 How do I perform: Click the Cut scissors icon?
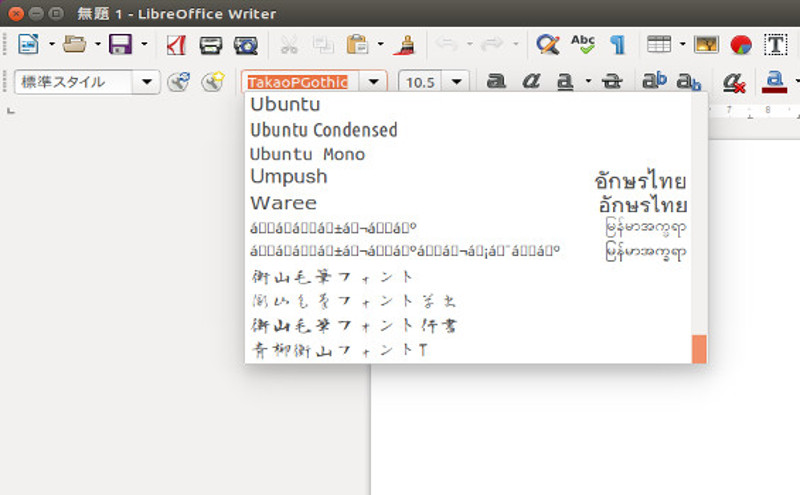pos(289,45)
